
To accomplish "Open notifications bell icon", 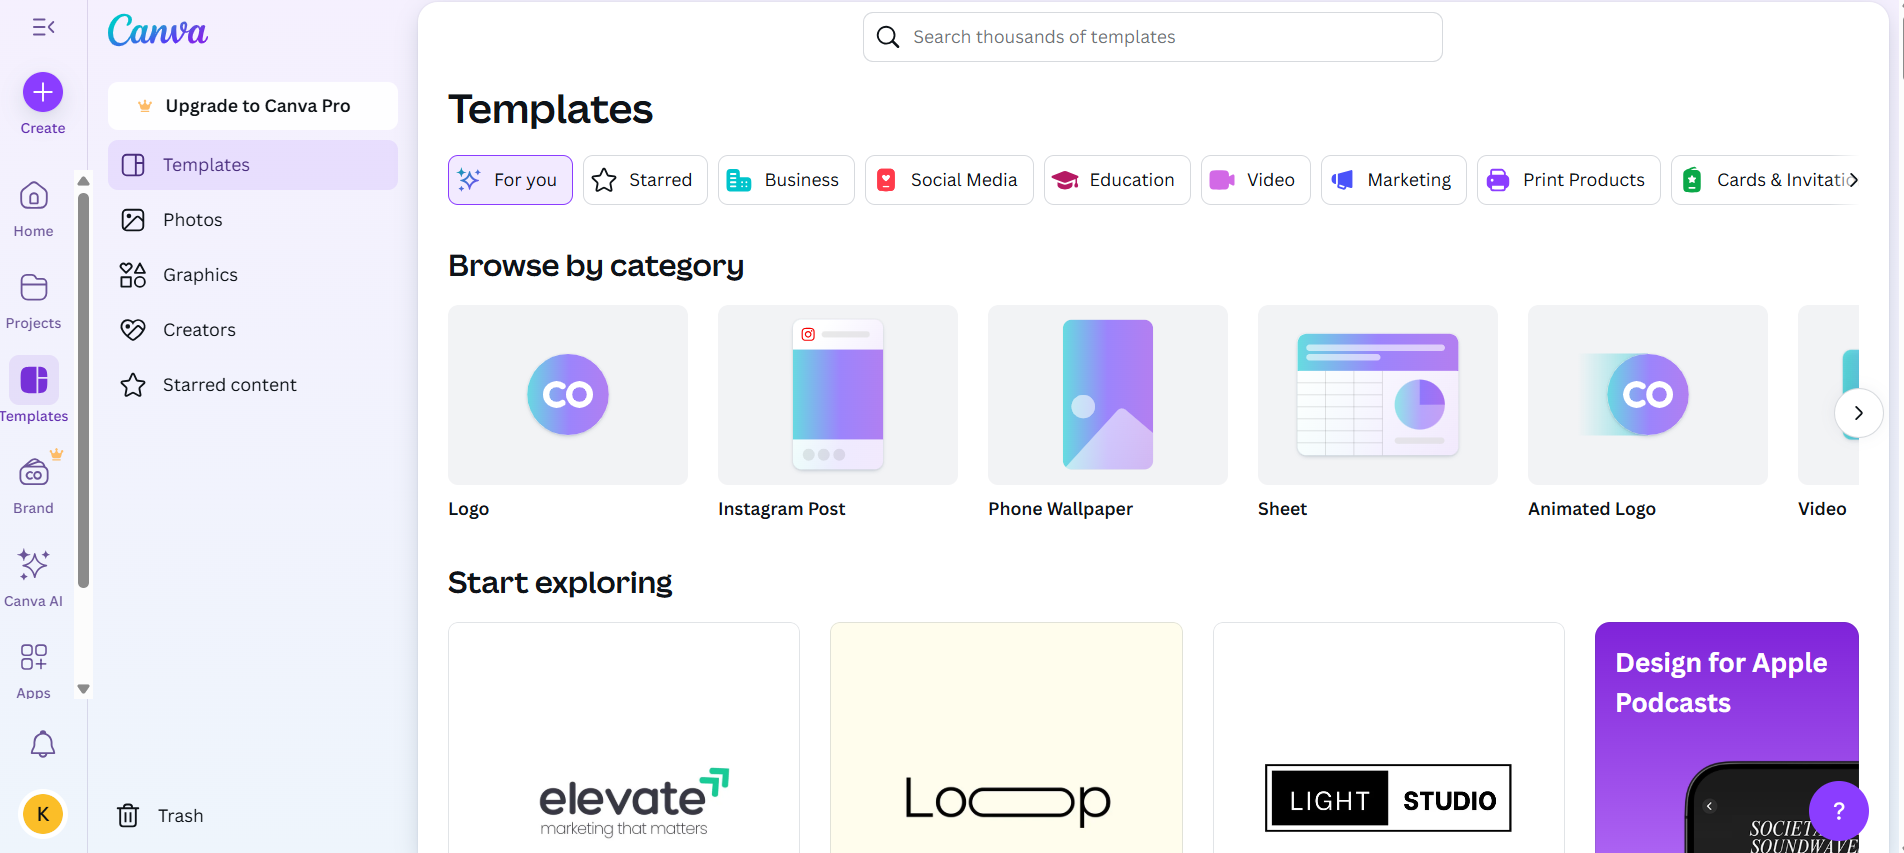I will pyautogui.click(x=43, y=744).
